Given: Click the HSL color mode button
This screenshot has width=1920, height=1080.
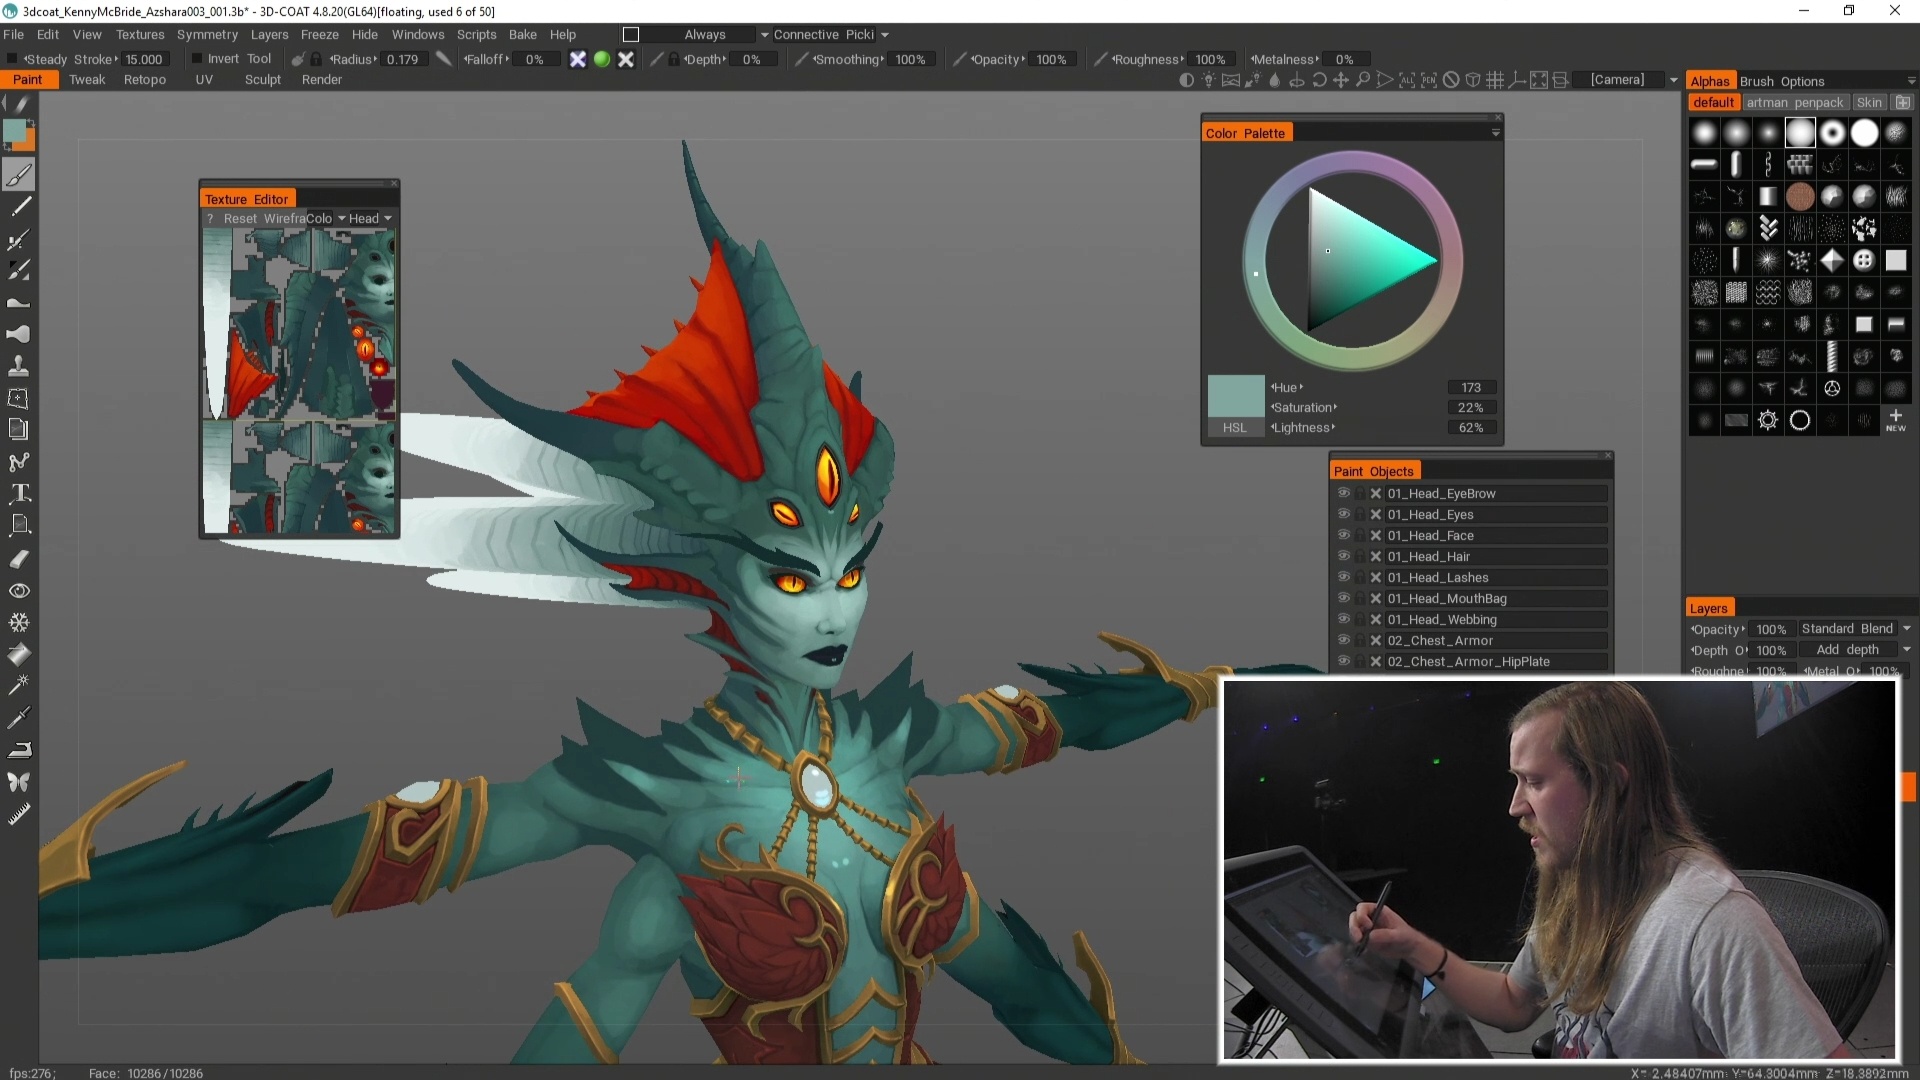Looking at the screenshot, I should (x=1234, y=427).
